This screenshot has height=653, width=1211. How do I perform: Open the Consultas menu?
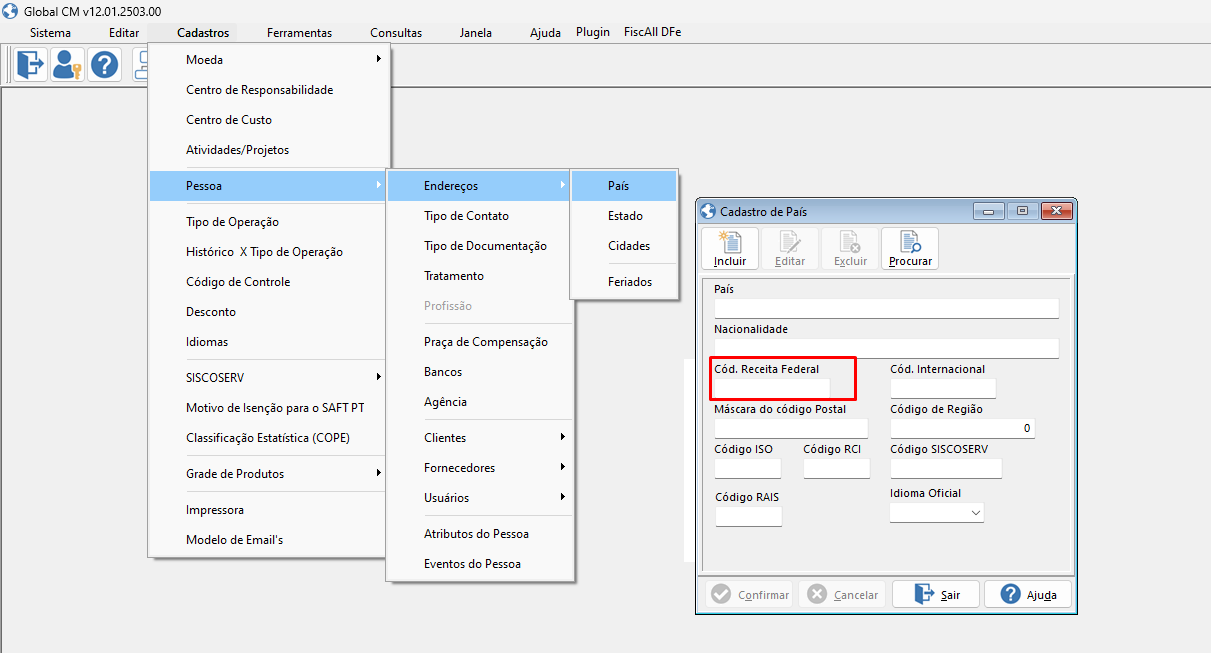coord(396,33)
